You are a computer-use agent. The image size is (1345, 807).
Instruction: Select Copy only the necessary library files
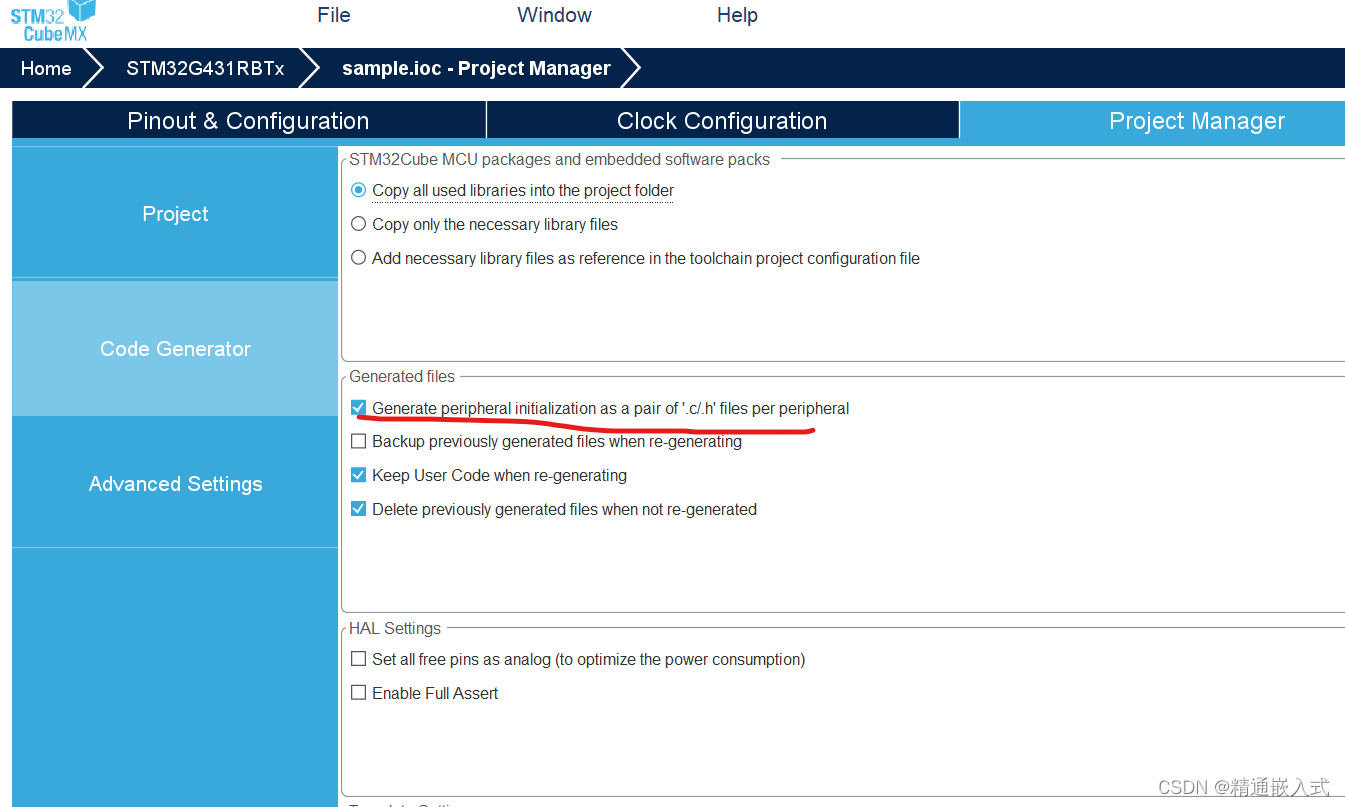(359, 224)
